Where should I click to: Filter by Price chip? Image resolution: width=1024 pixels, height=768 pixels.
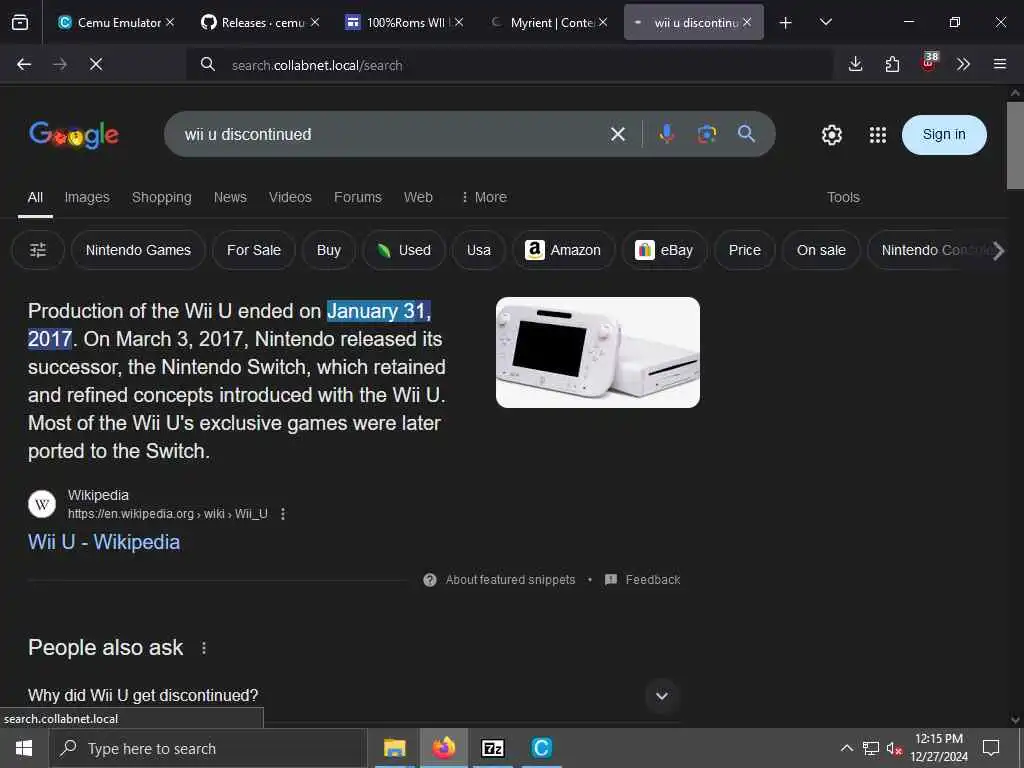[x=744, y=250]
